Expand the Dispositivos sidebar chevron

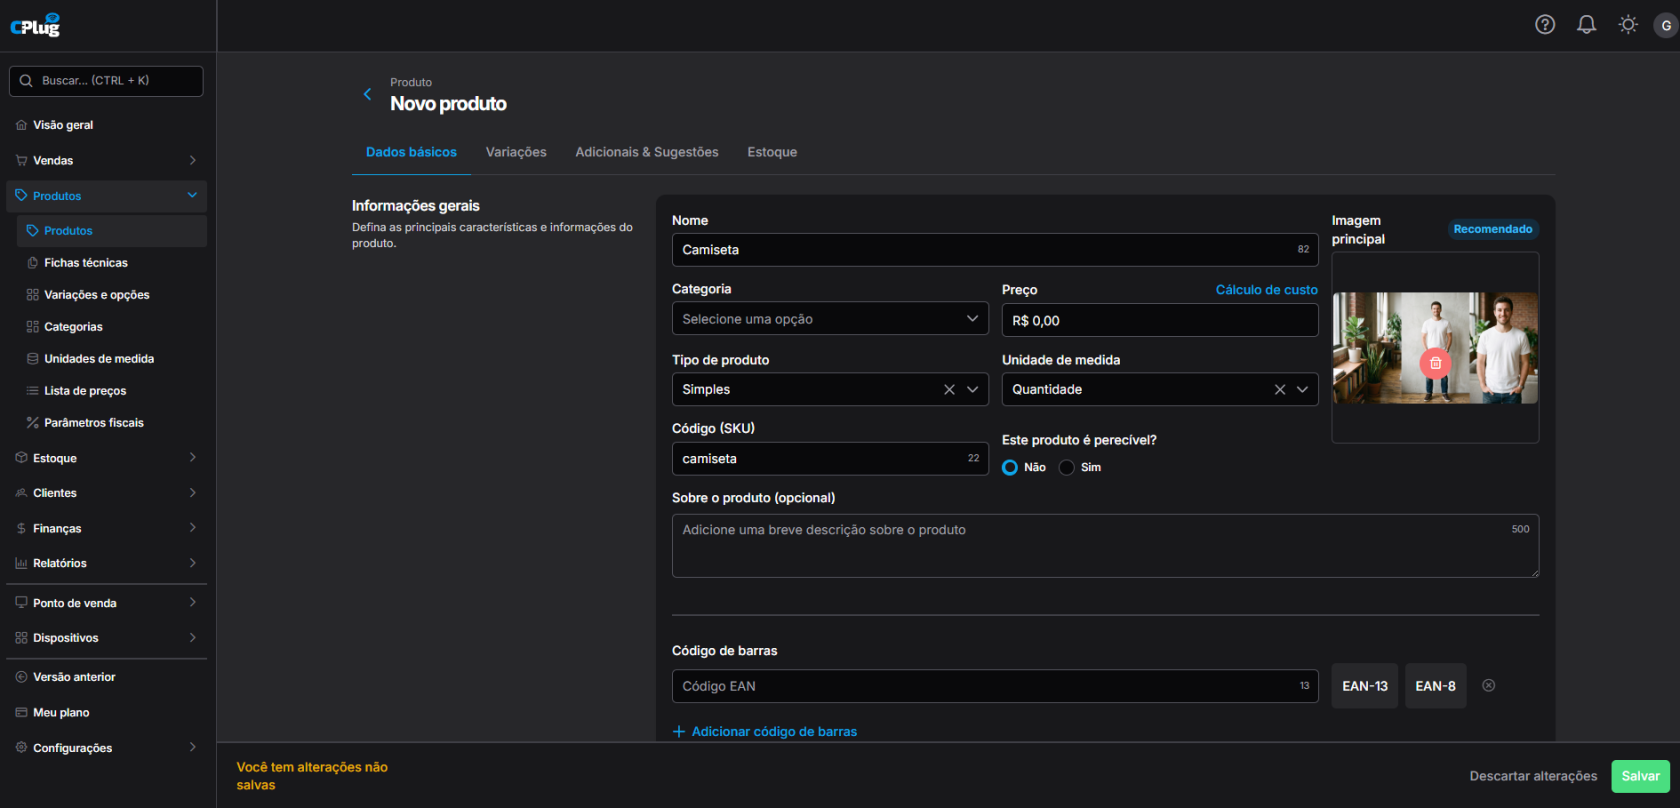tap(192, 638)
